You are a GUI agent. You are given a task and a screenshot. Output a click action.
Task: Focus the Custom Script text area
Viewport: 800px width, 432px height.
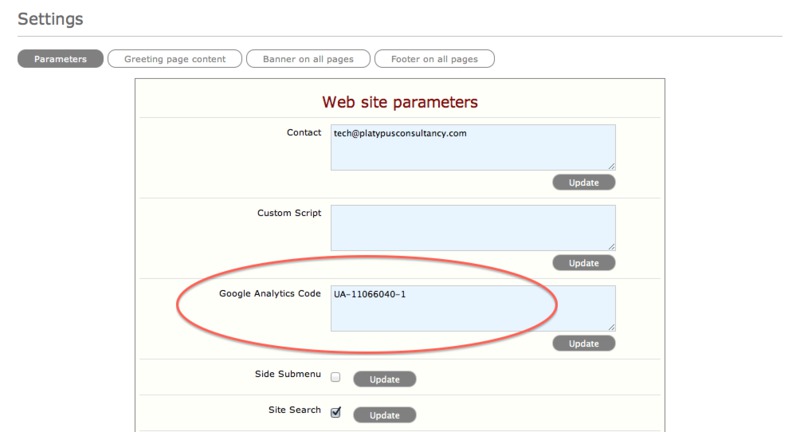(x=472, y=227)
